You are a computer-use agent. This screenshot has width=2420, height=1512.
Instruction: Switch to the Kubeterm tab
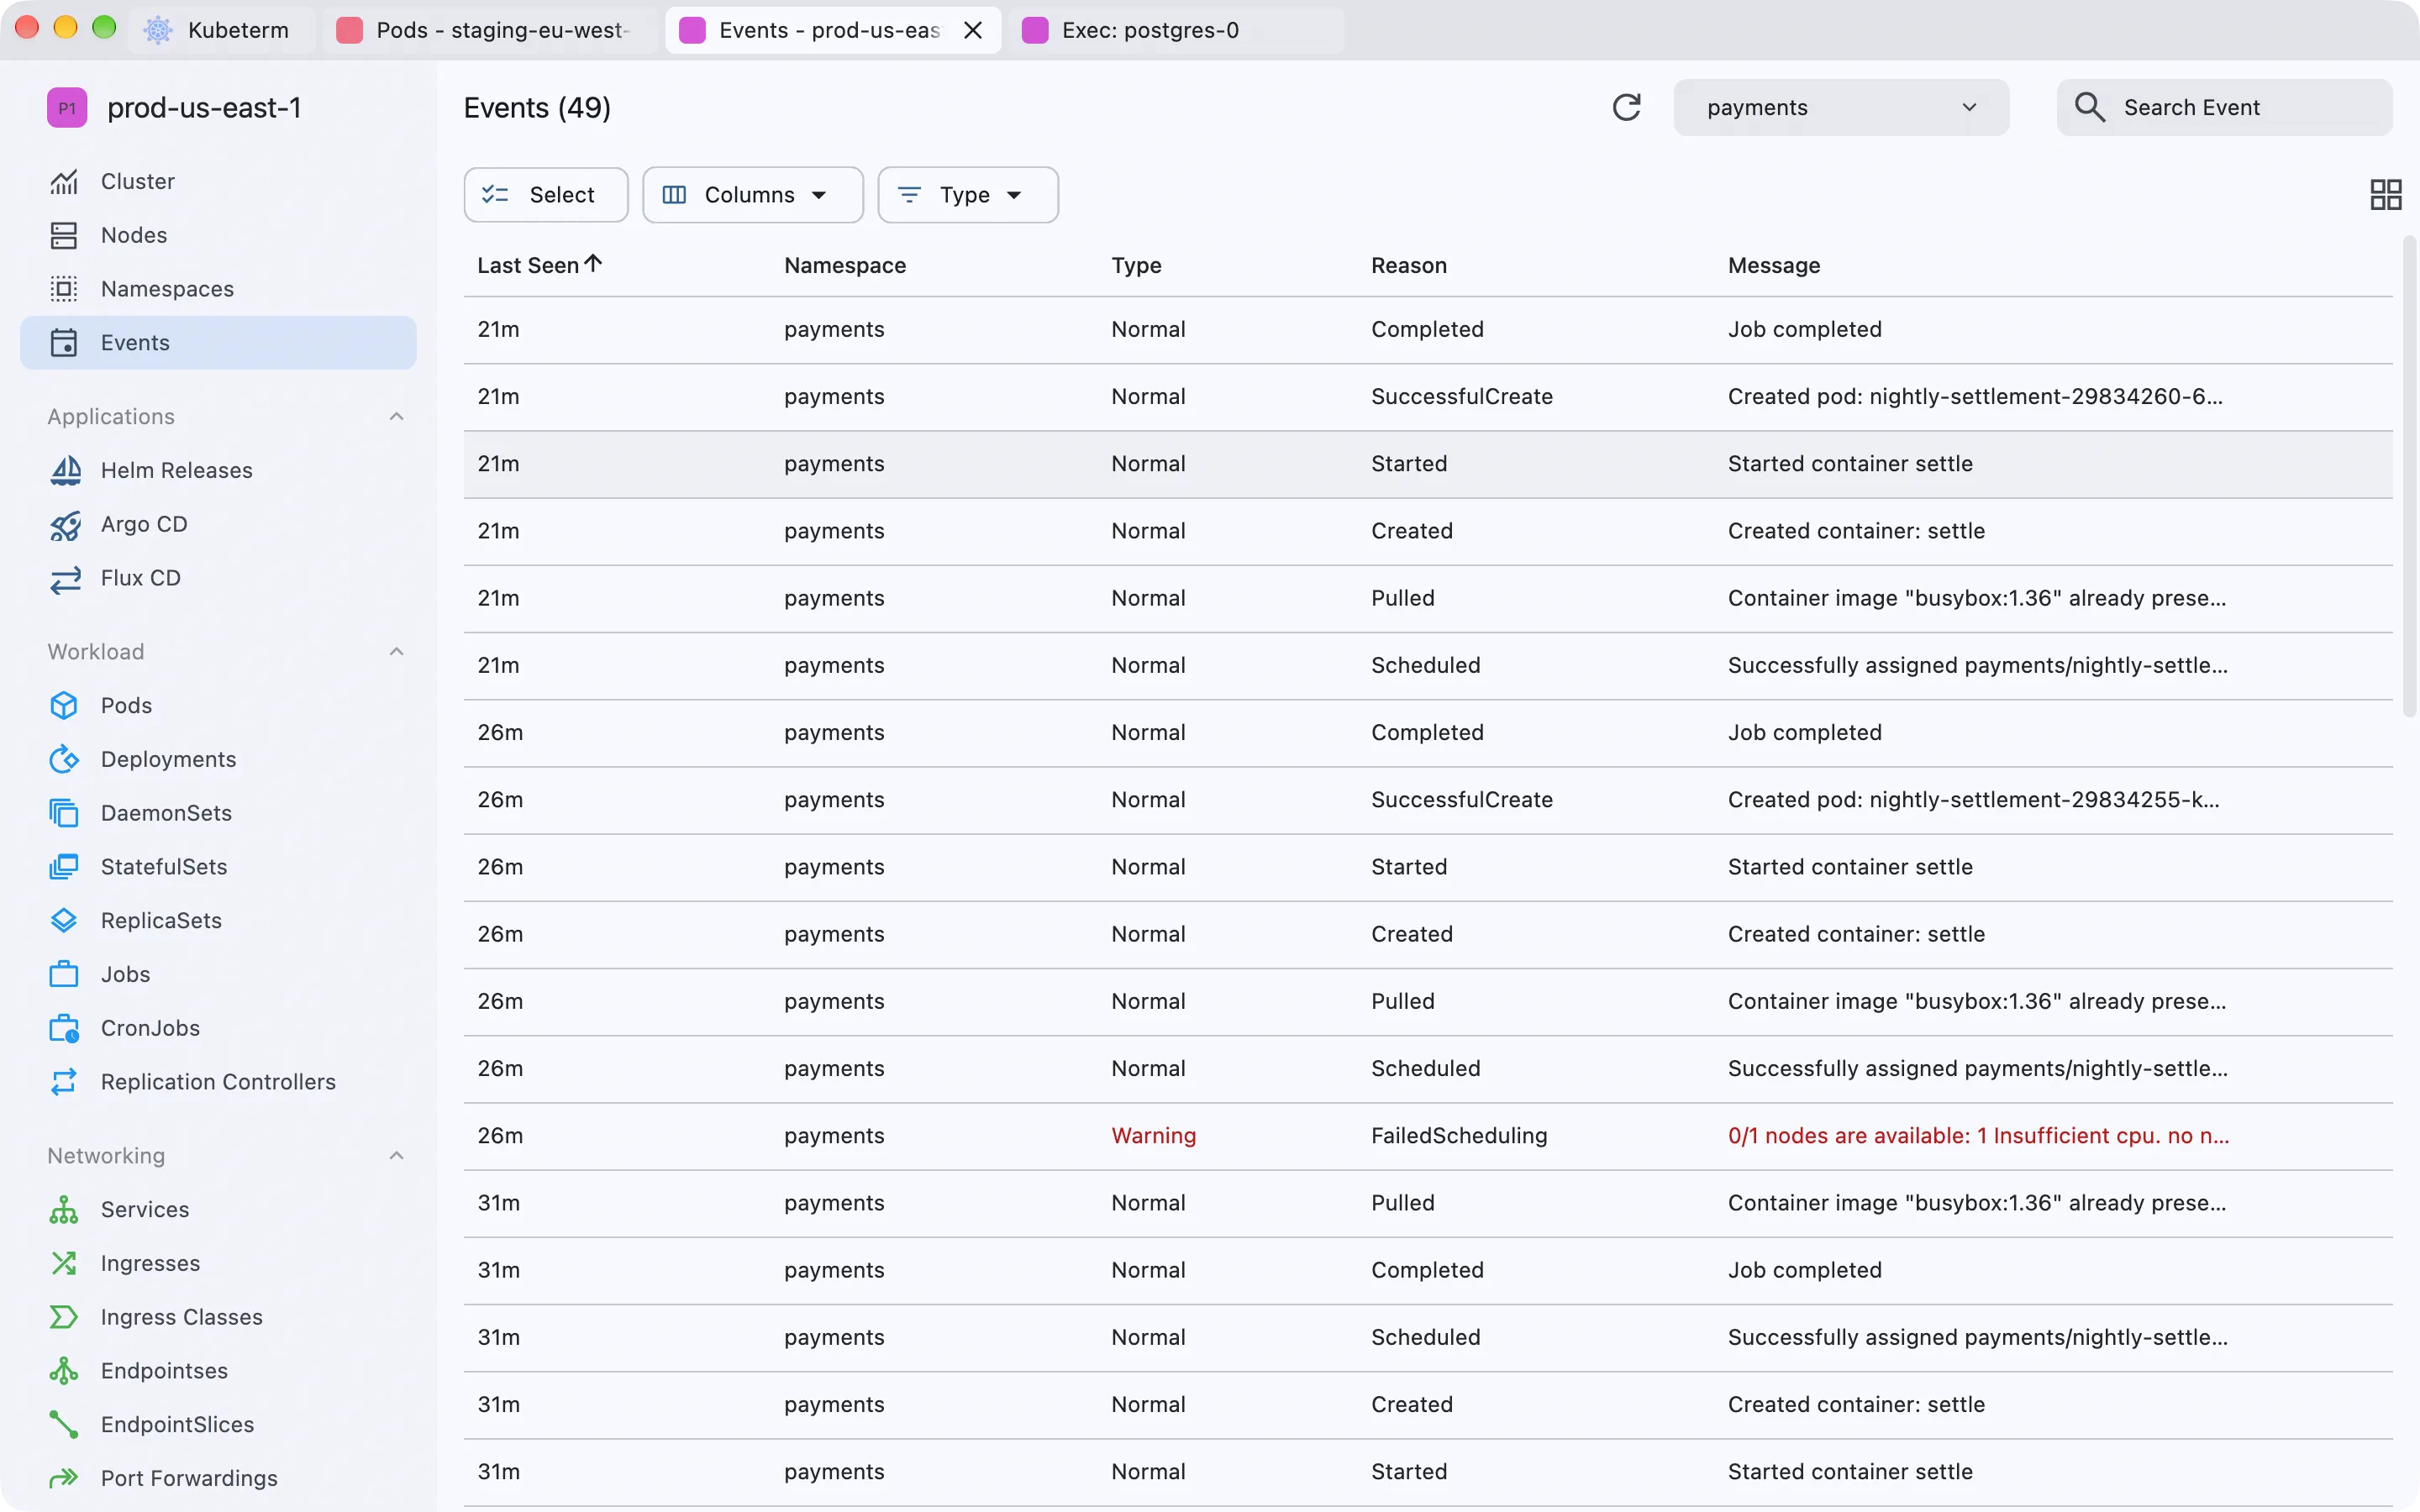pos(222,30)
